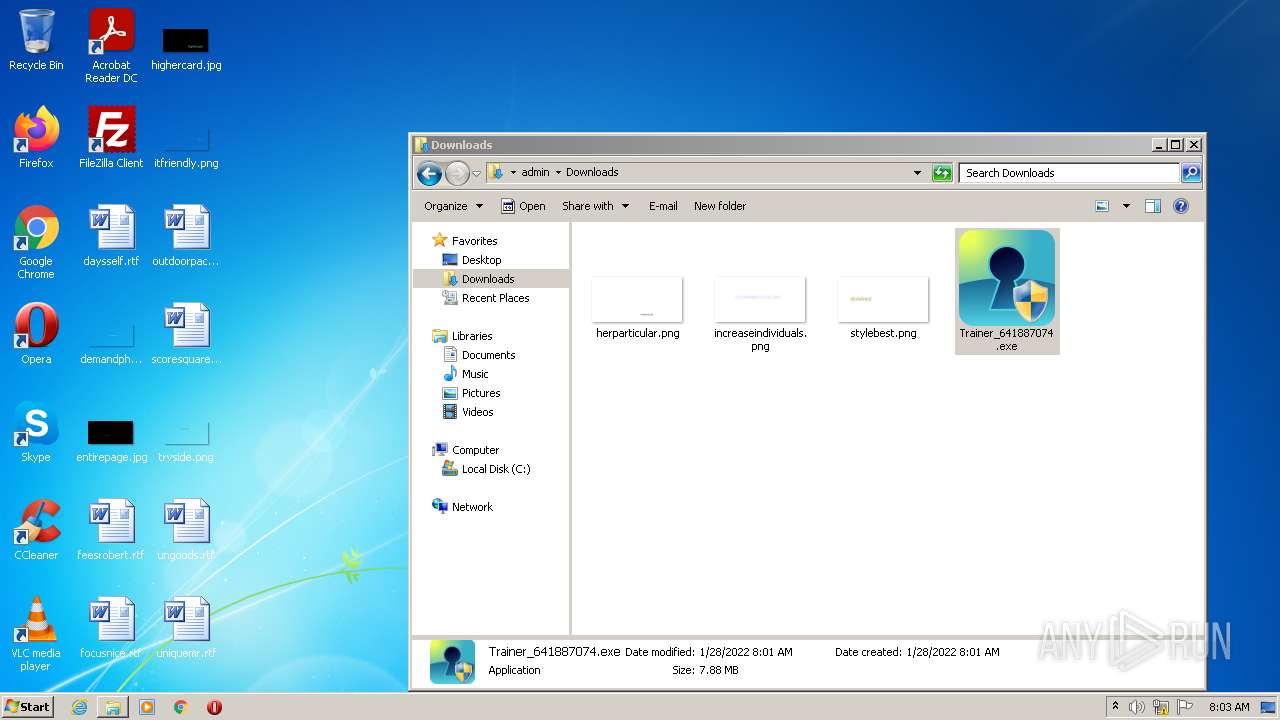Open Skype desktop shortcut
This screenshot has height=720, width=1280.
tap(36, 432)
